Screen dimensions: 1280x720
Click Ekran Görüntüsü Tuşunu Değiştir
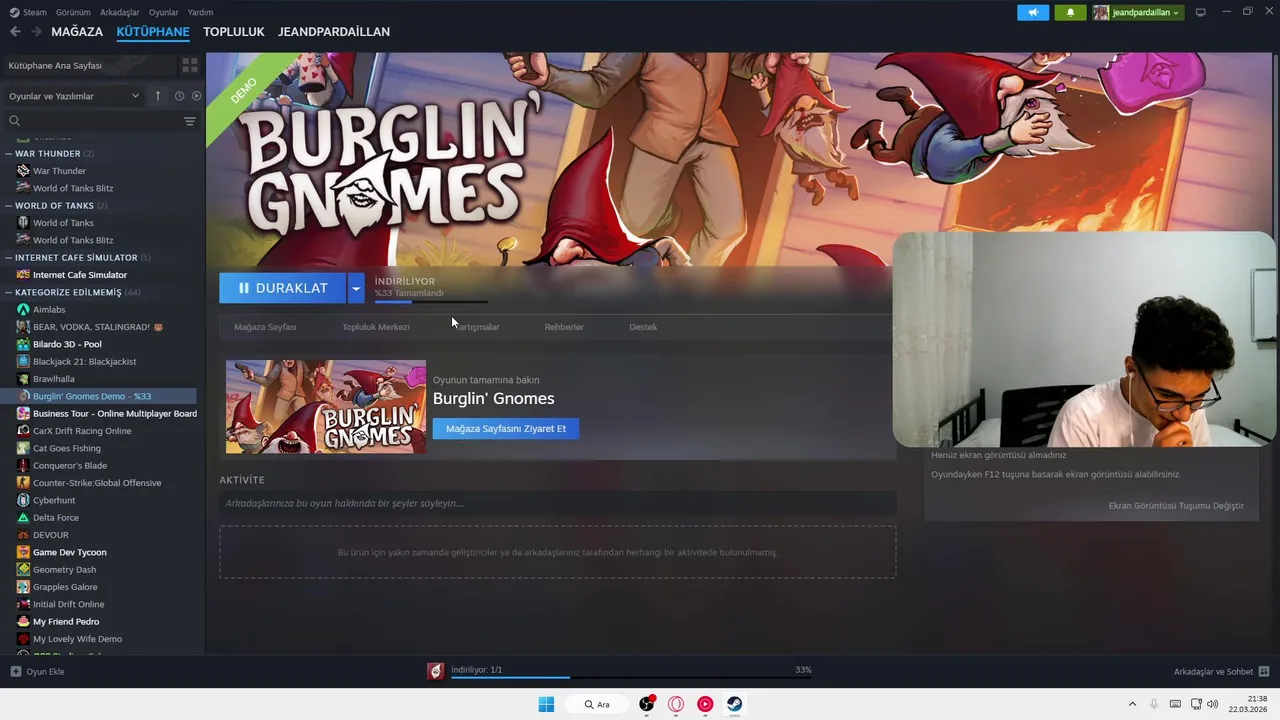1176,506
